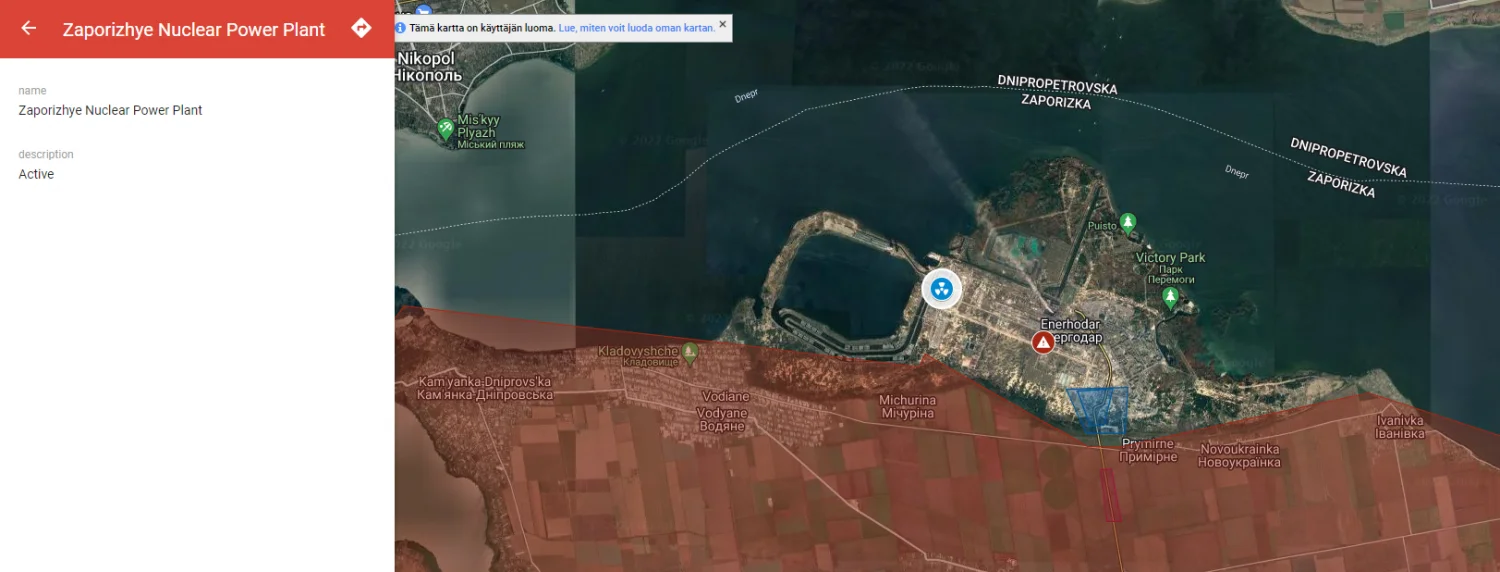Click the blue shaded polygon south of Enerhodar
The image size is (1500, 572).
[1098, 408]
